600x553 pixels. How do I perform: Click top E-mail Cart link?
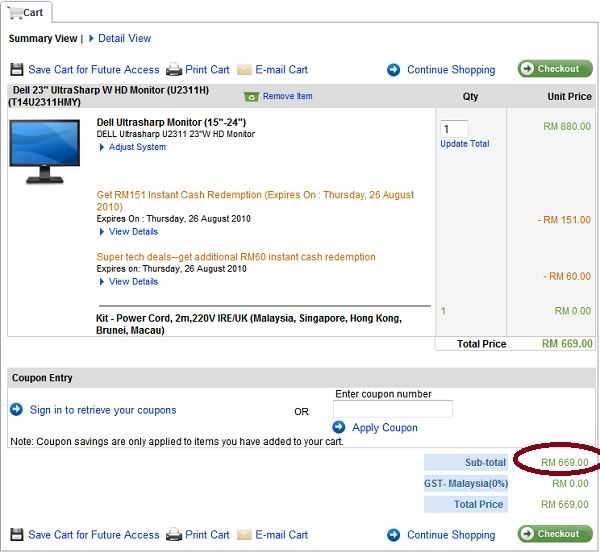[x=281, y=70]
